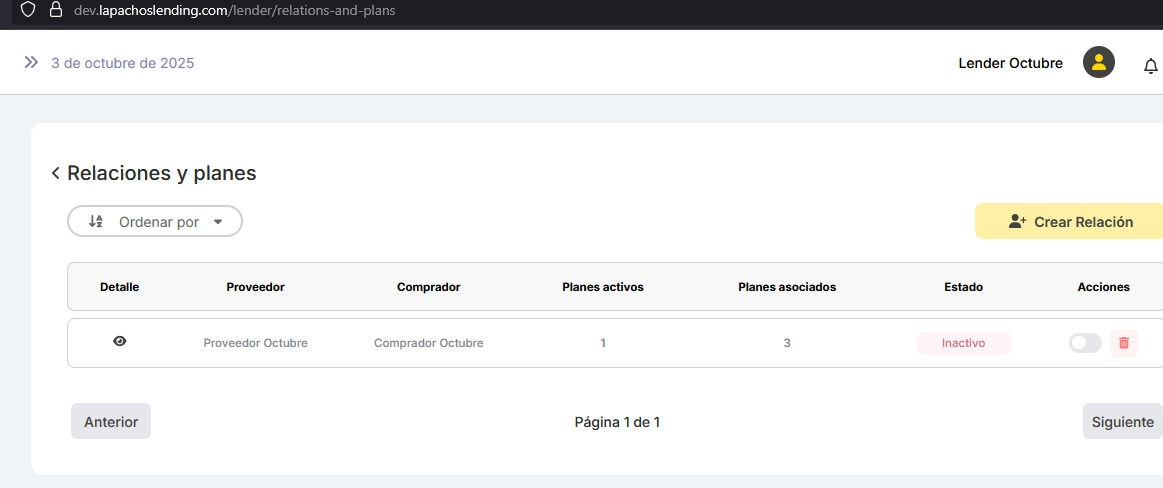1163x488 pixels.
Task: Click the Crear Relación button
Action: (1070, 222)
